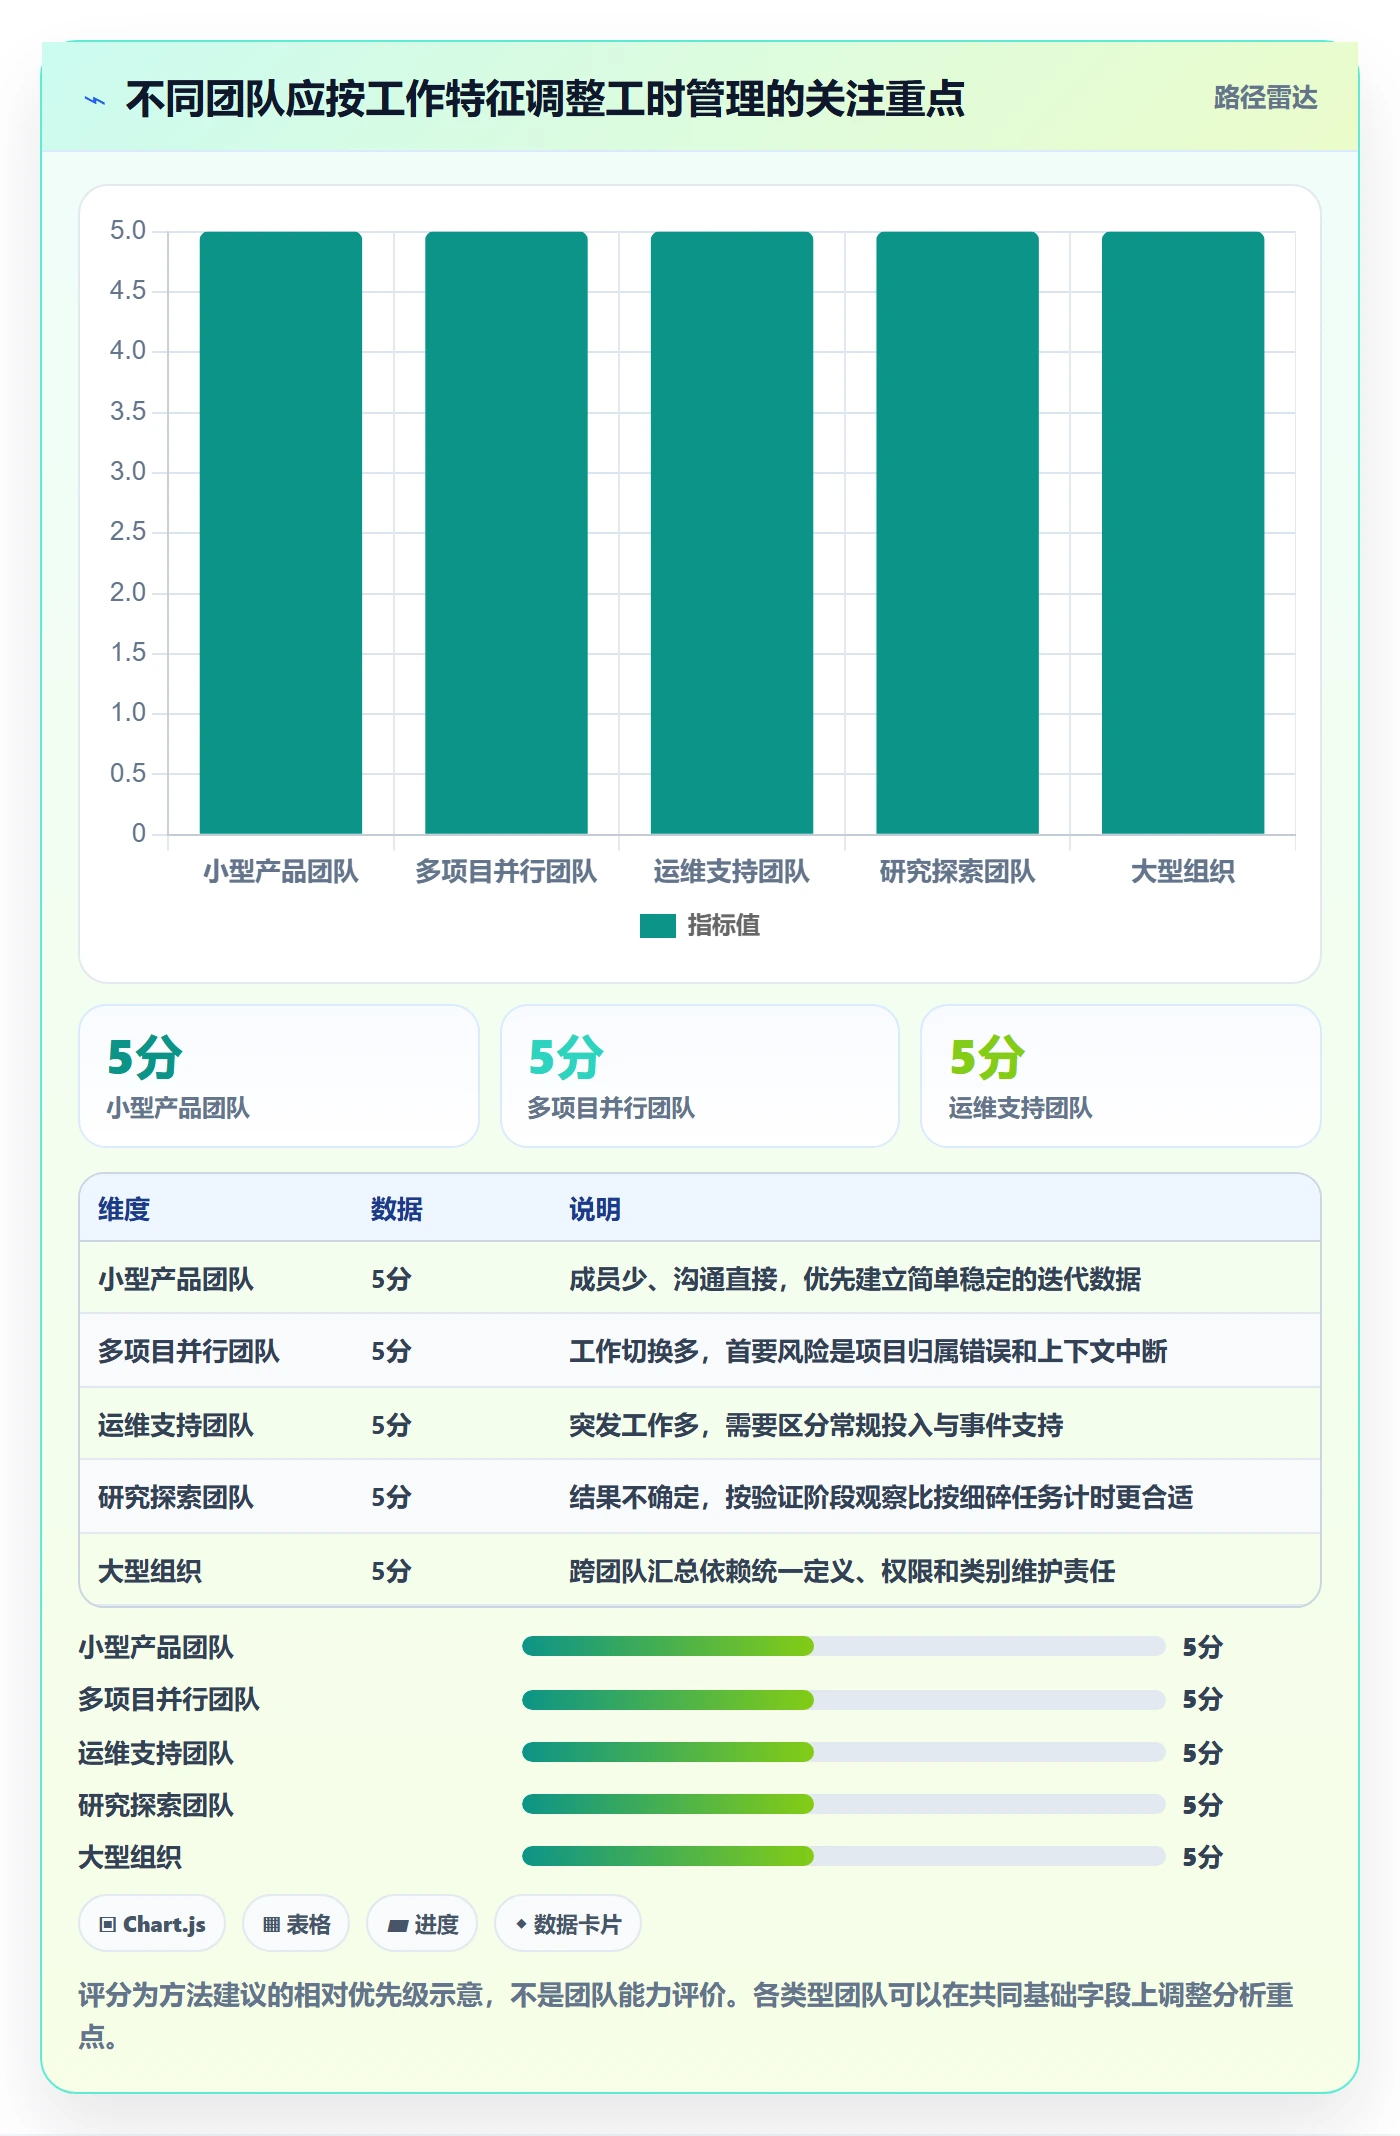
Task: Click the 4.5 value on the chart axis
Action: click(x=128, y=291)
